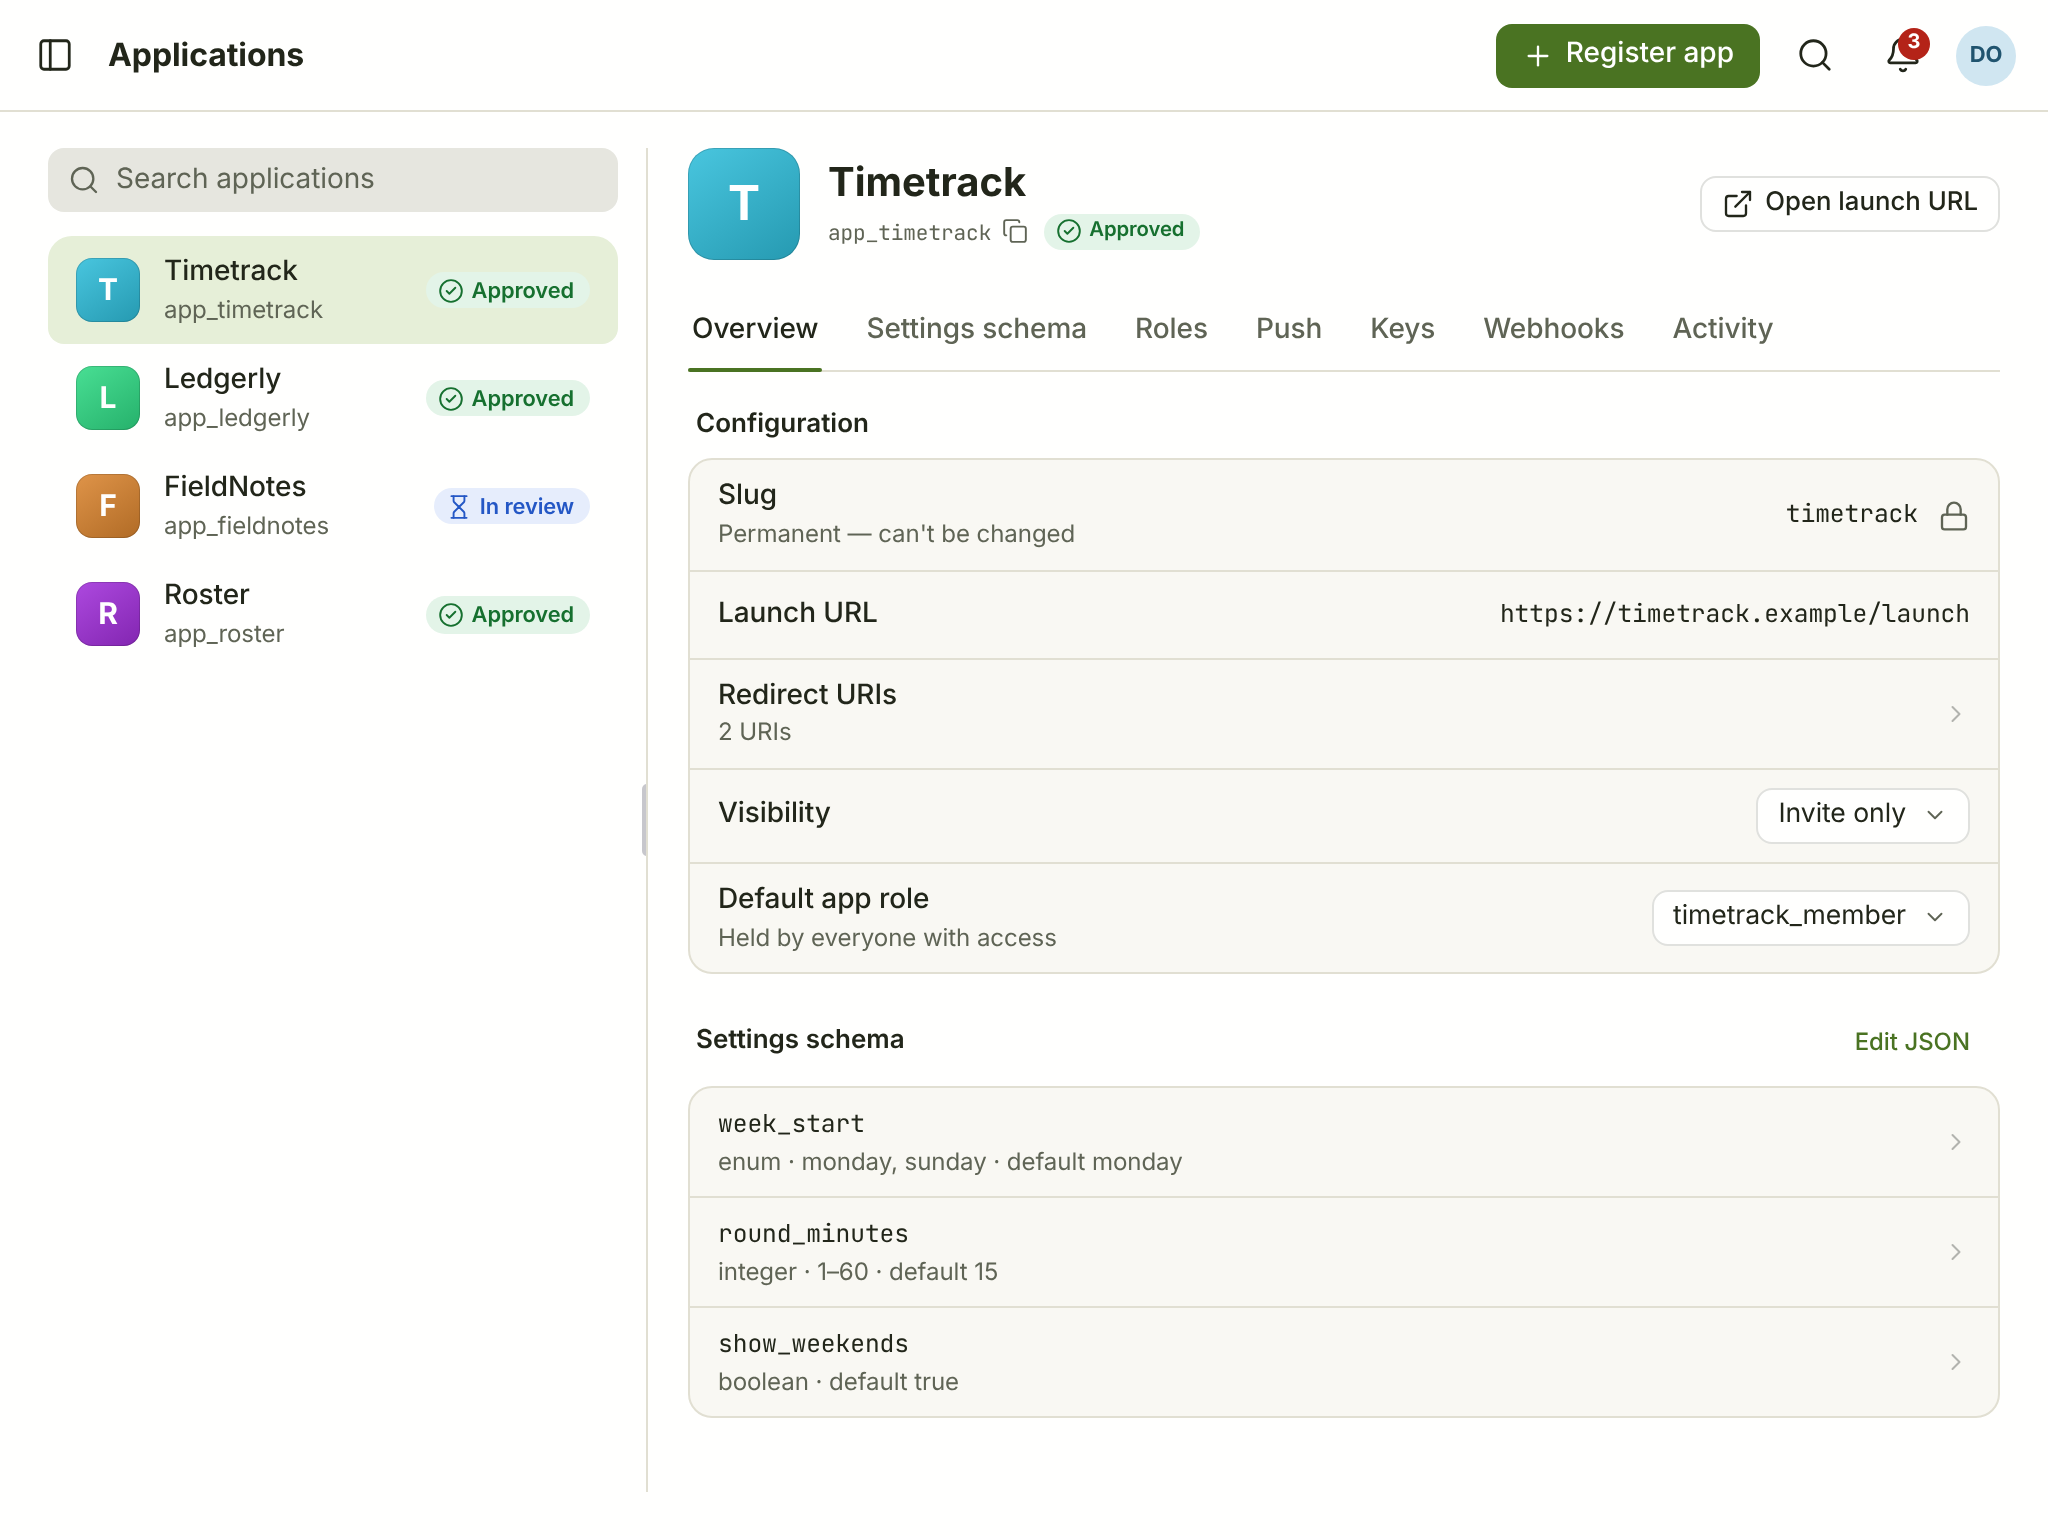
Task: Click the Approved badge in Timetrack header
Action: click(1122, 231)
